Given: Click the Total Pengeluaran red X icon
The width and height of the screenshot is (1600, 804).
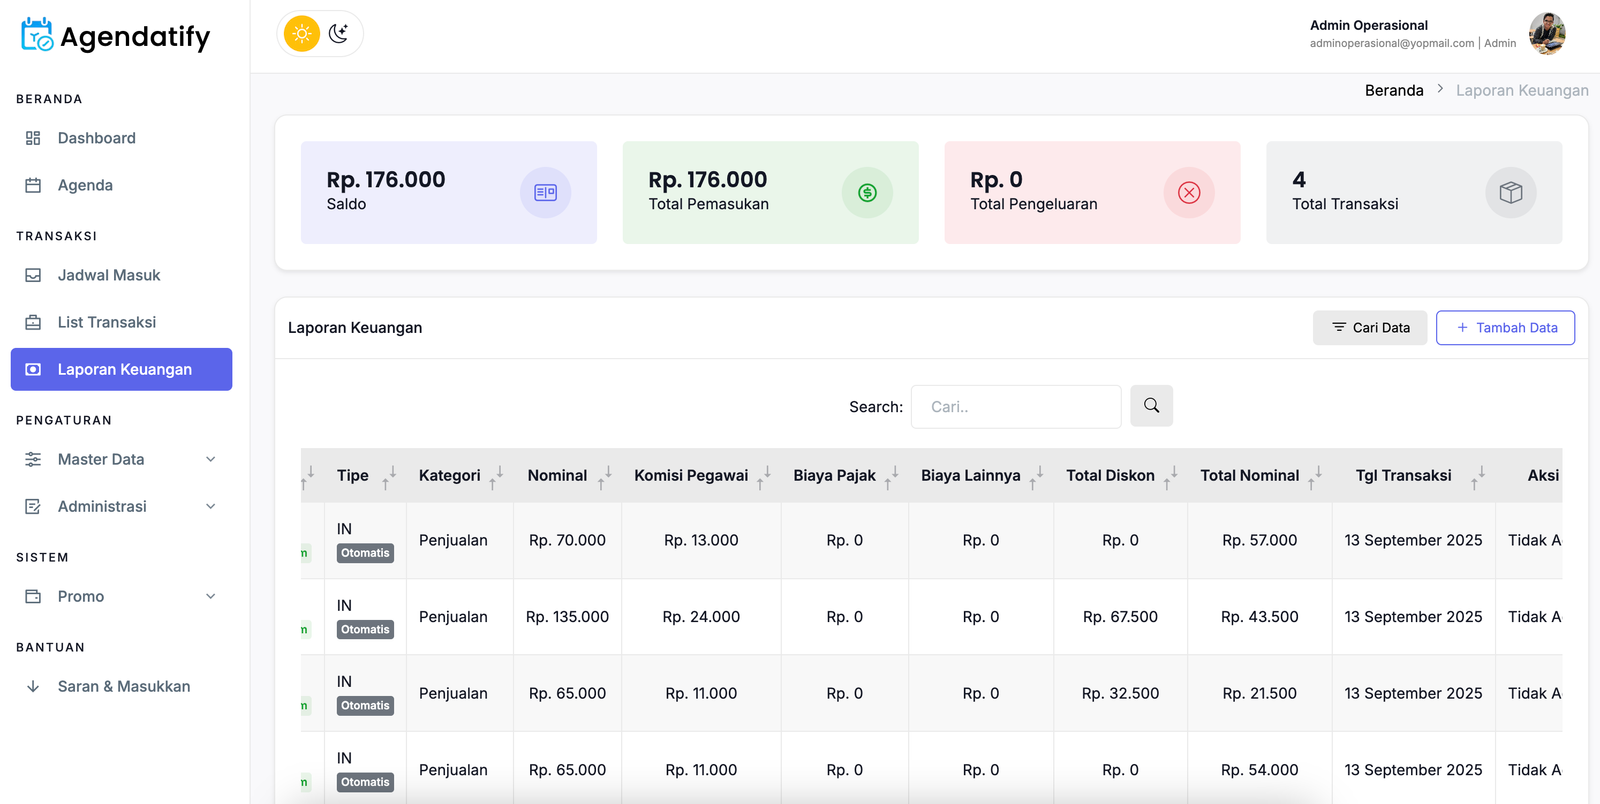Looking at the screenshot, I should 1189,193.
